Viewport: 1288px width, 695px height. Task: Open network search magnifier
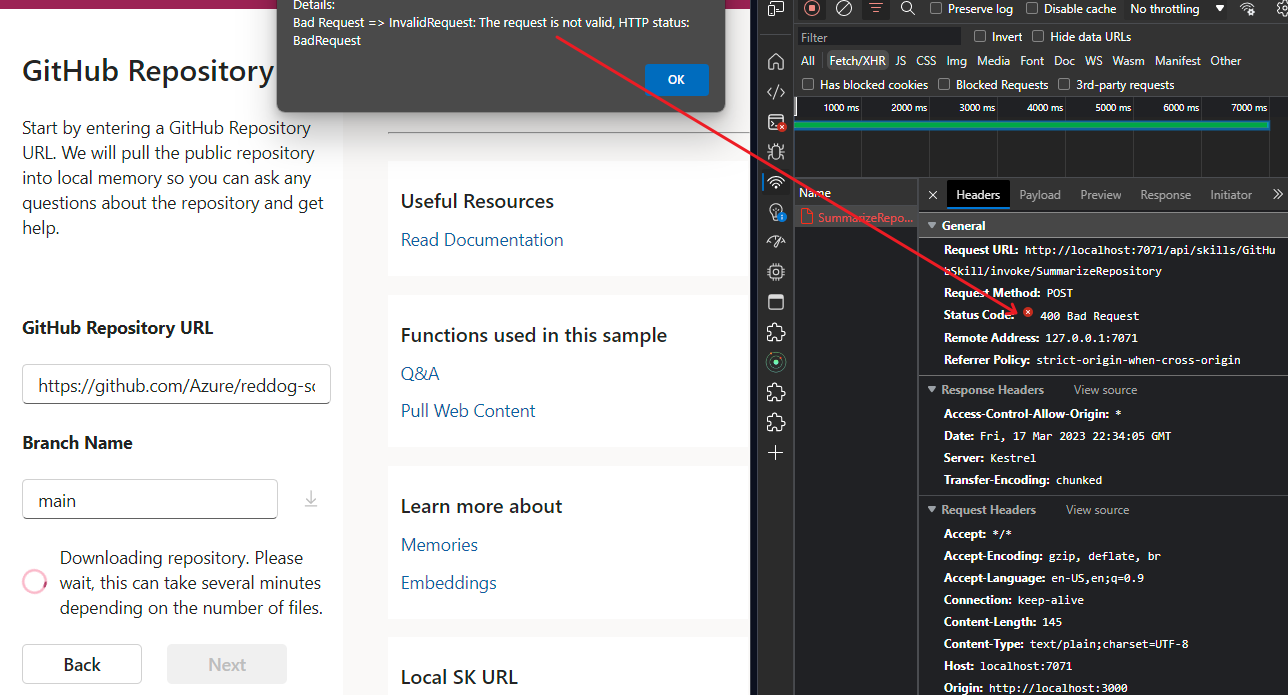click(x=908, y=8)
